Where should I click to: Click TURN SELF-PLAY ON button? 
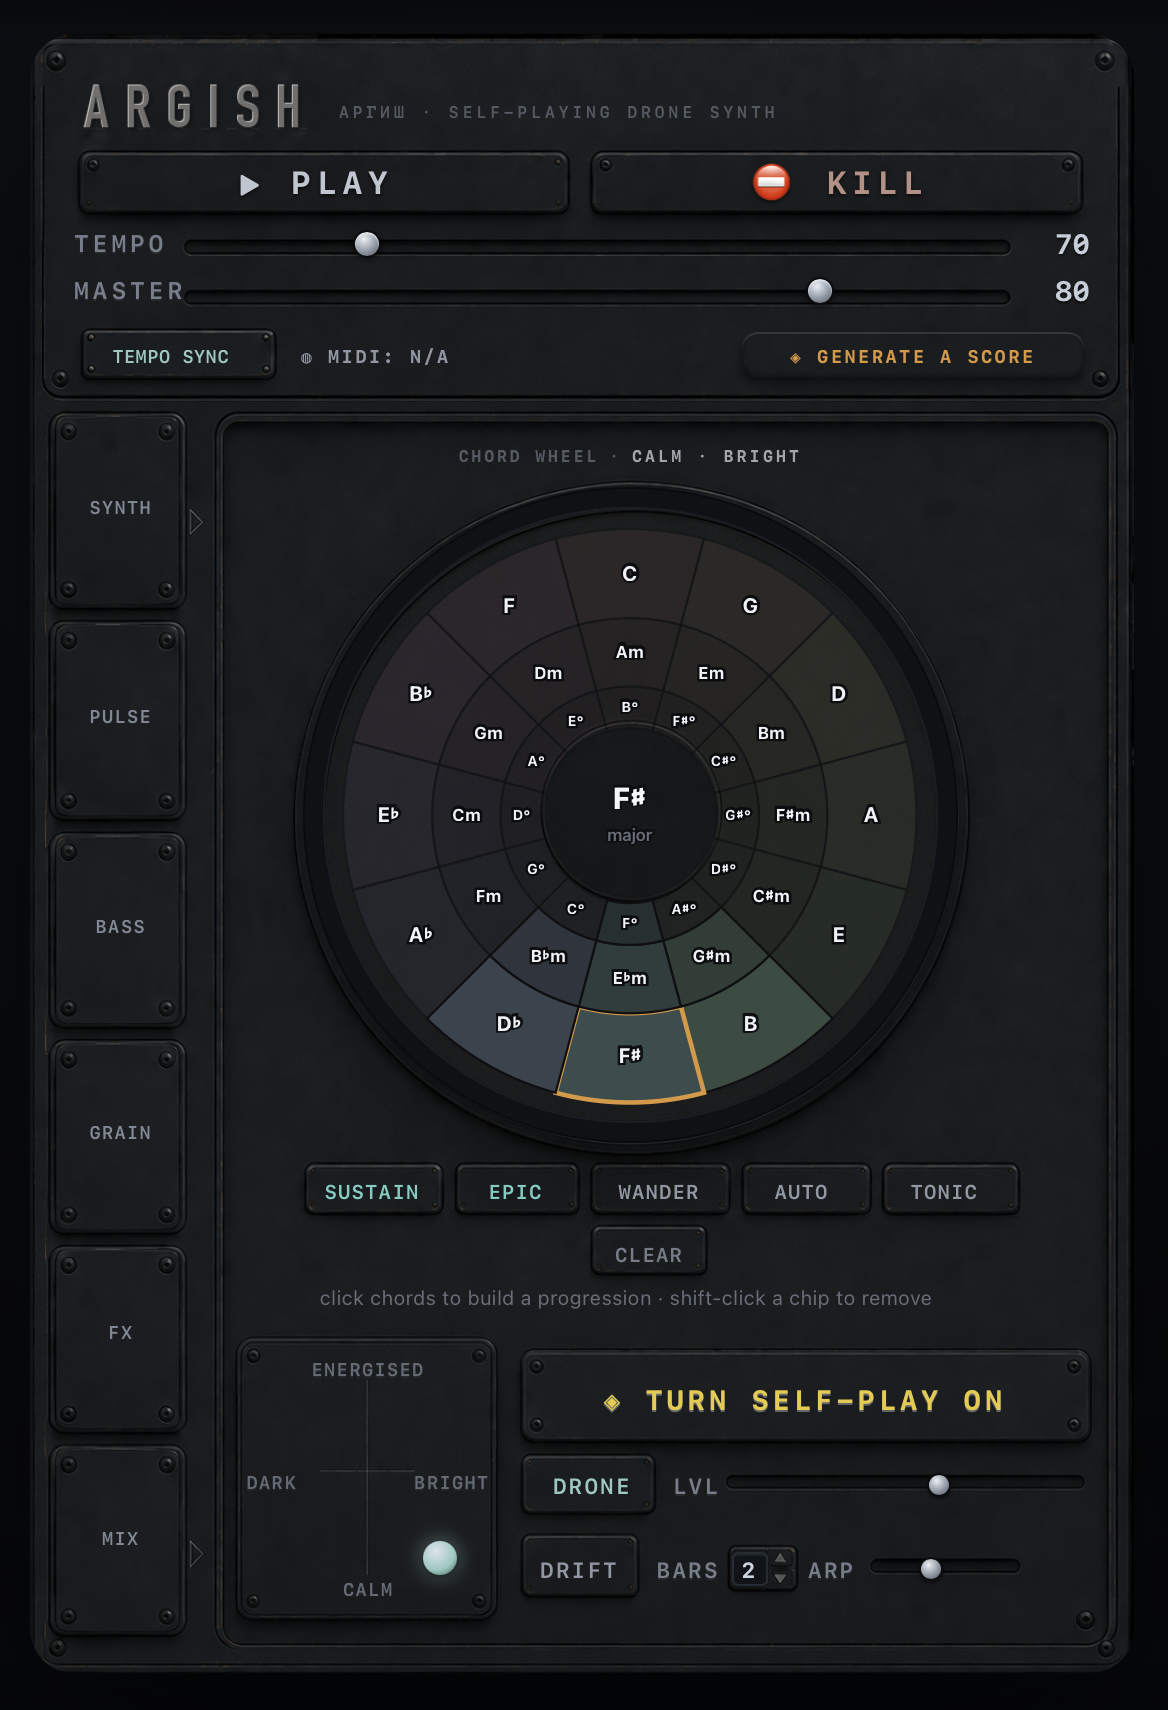[x=806, y=1397]
